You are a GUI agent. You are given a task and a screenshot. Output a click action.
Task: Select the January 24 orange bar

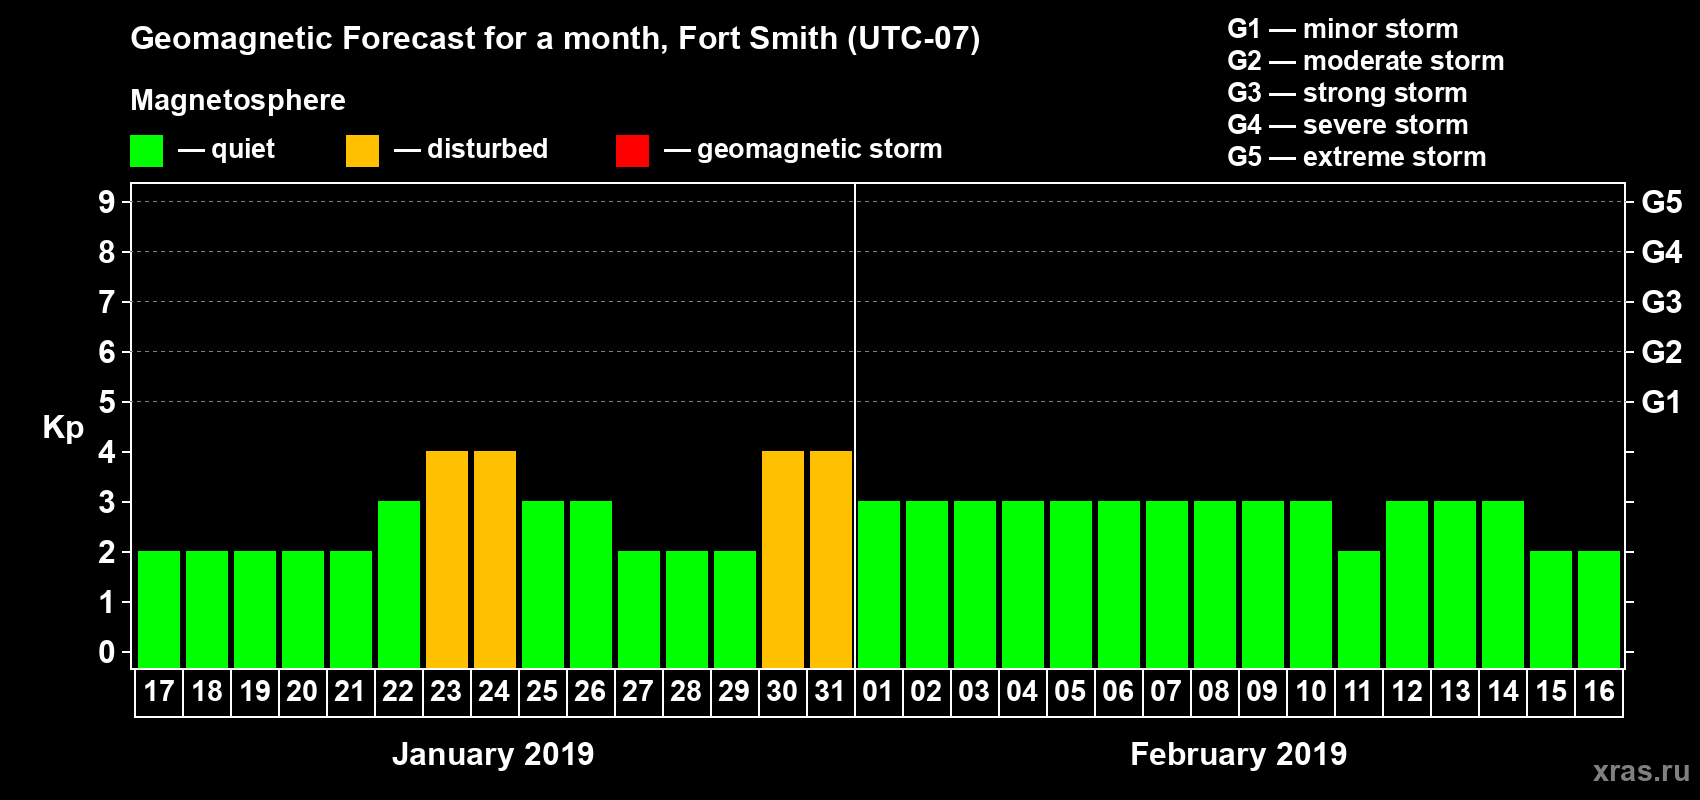coord(495,559)
